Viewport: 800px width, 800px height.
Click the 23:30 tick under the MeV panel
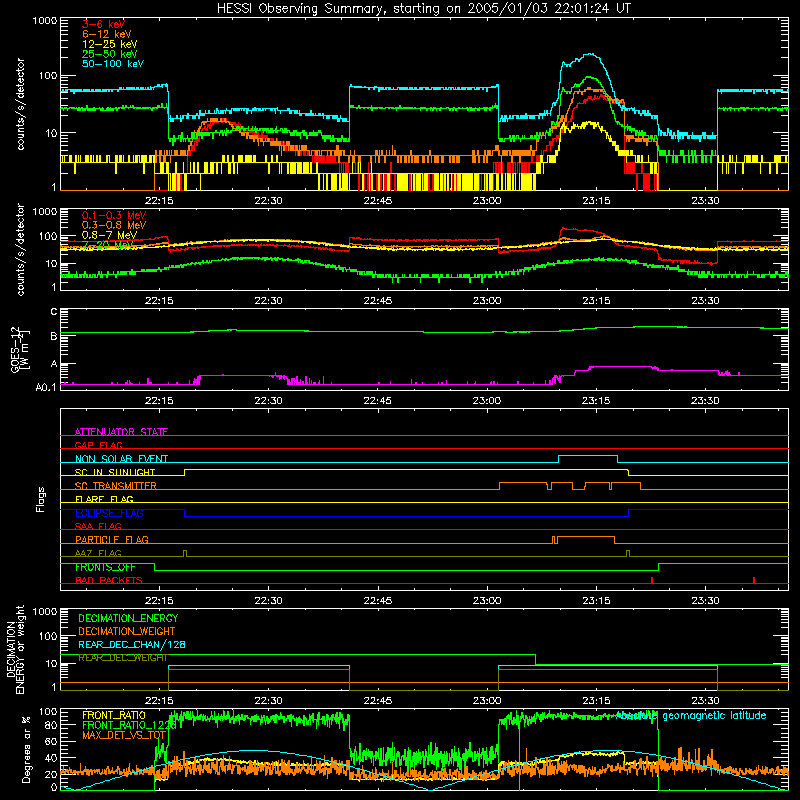(705, 301)
